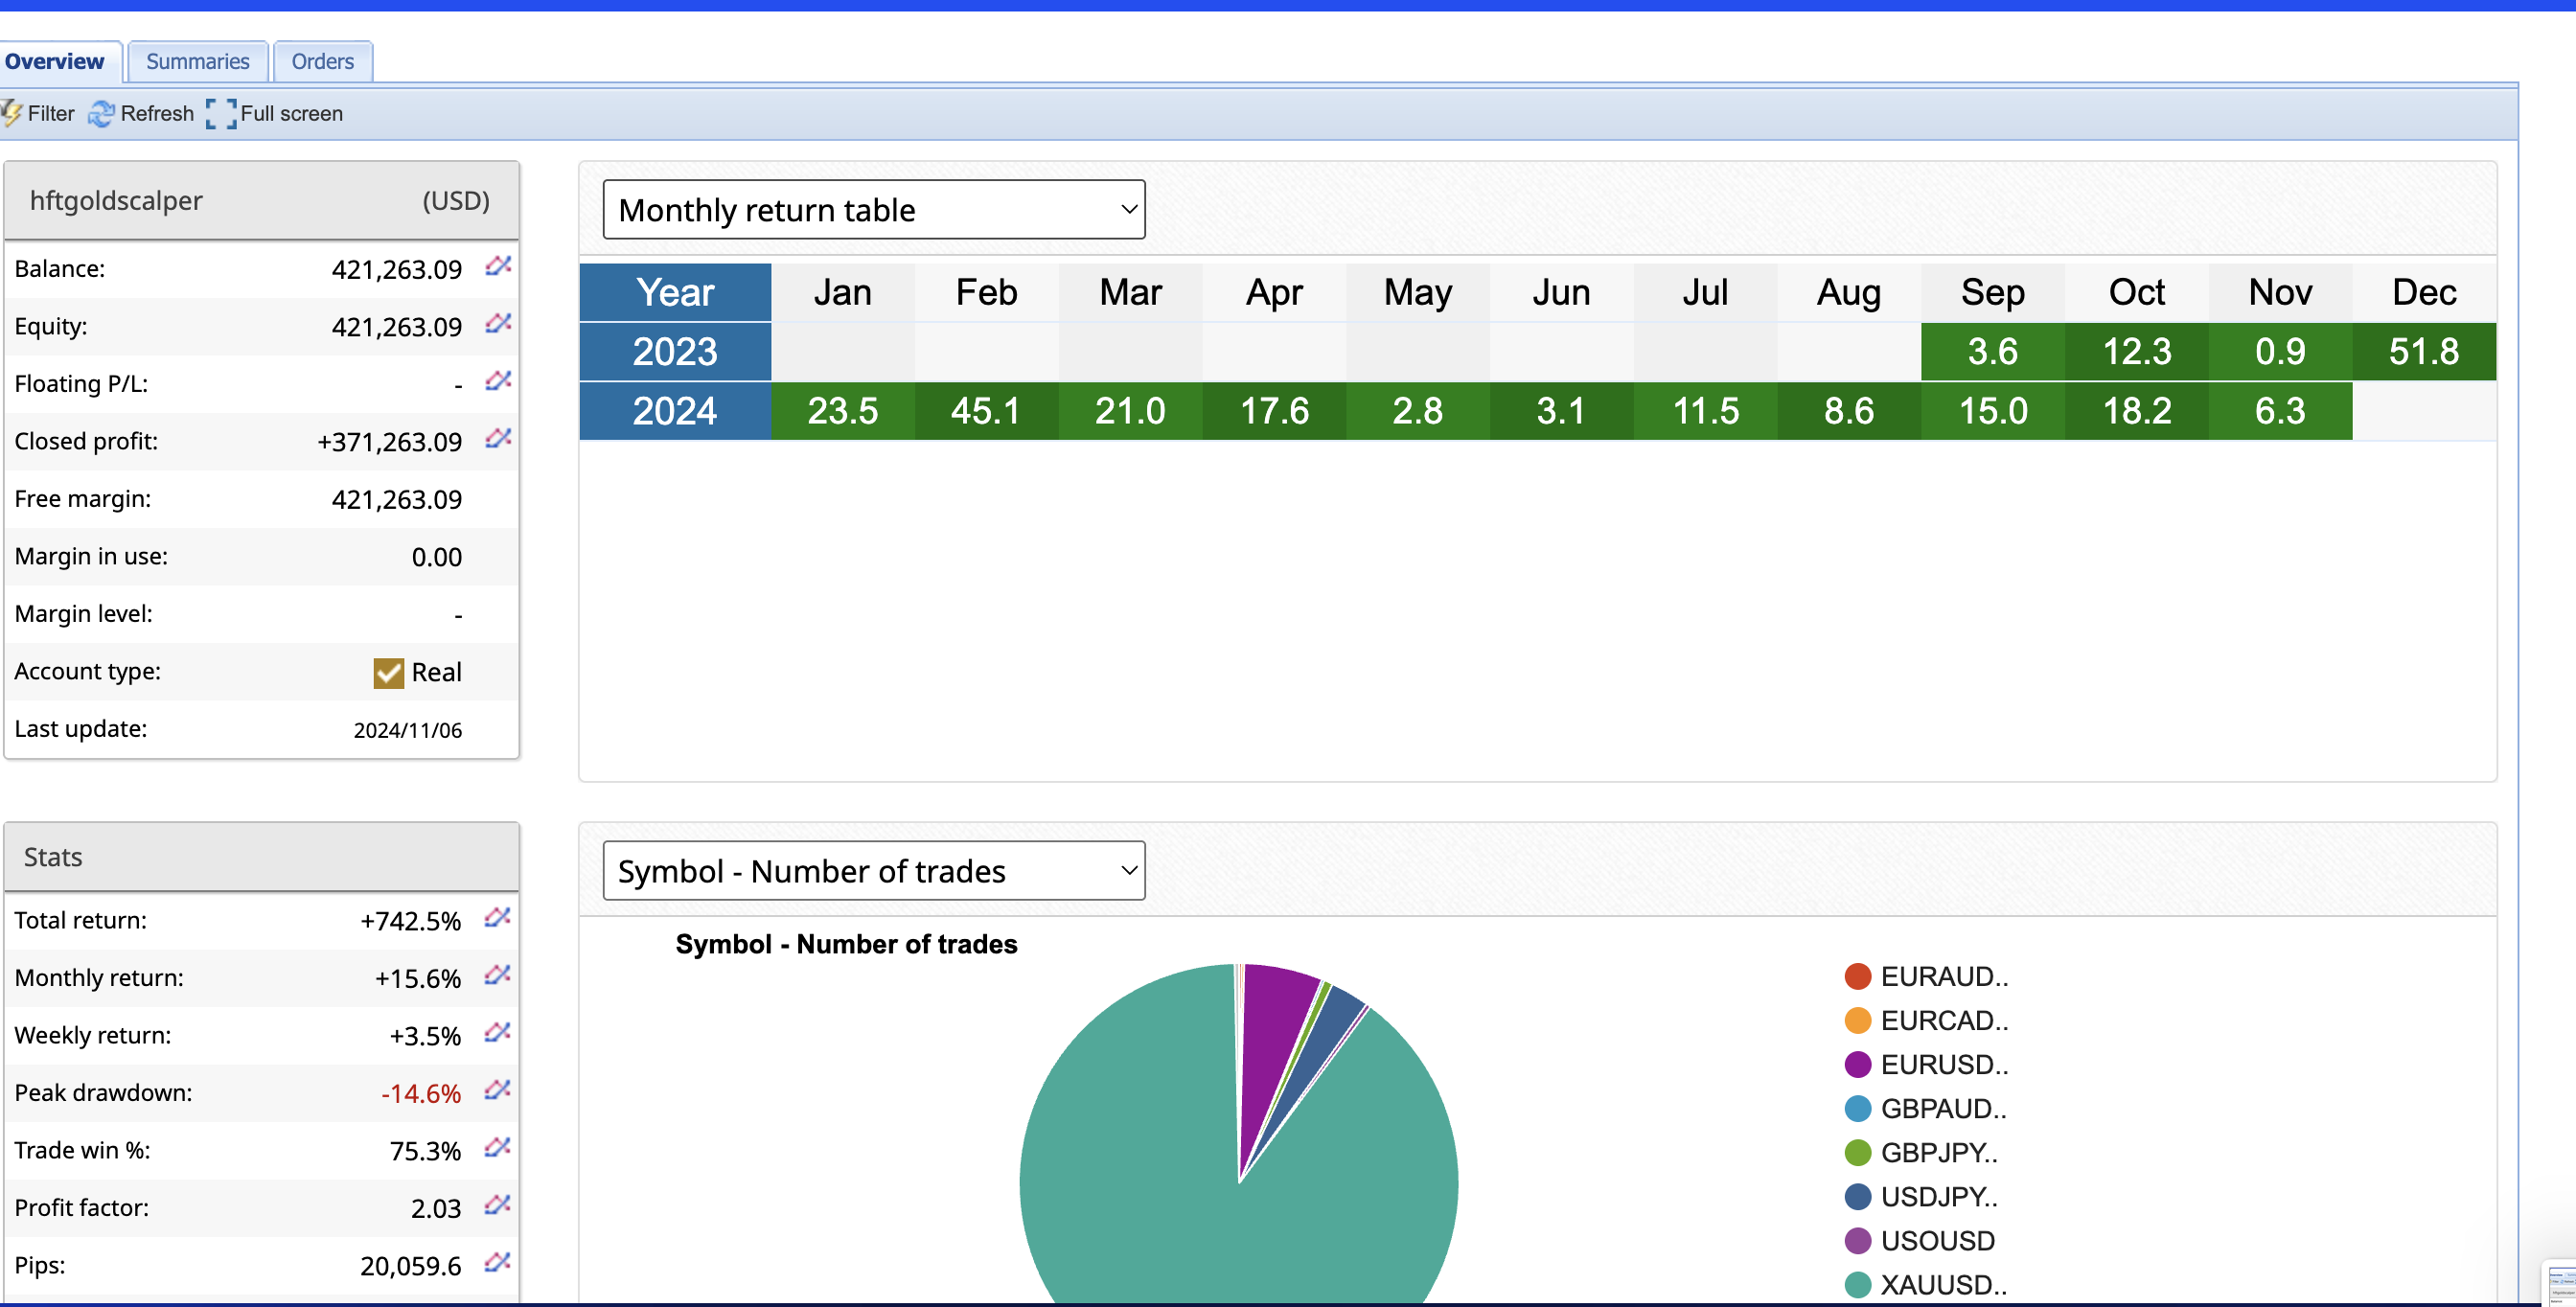Toggle EURUSD legend entry in pie chart

(x=1943, y=1065)
